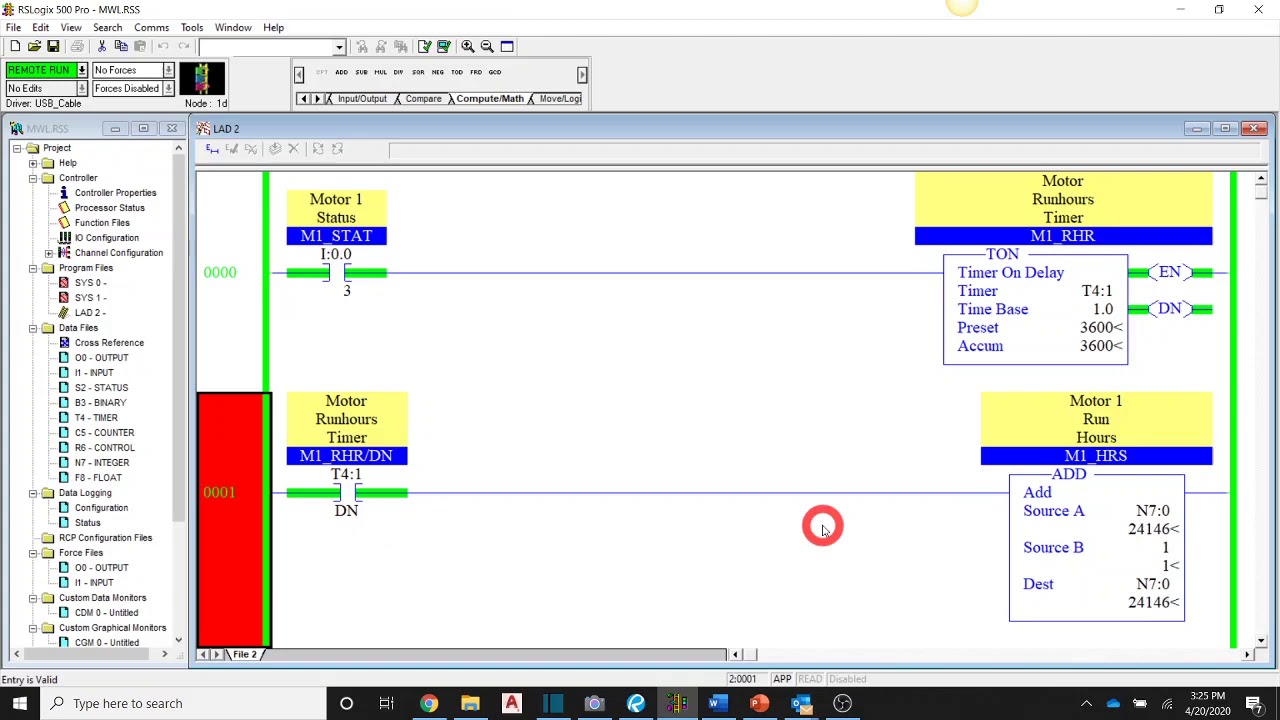The height and width of the screenshot is (720, 1280).
Task: Click the Windows Start button
Action: click(20, 703)
